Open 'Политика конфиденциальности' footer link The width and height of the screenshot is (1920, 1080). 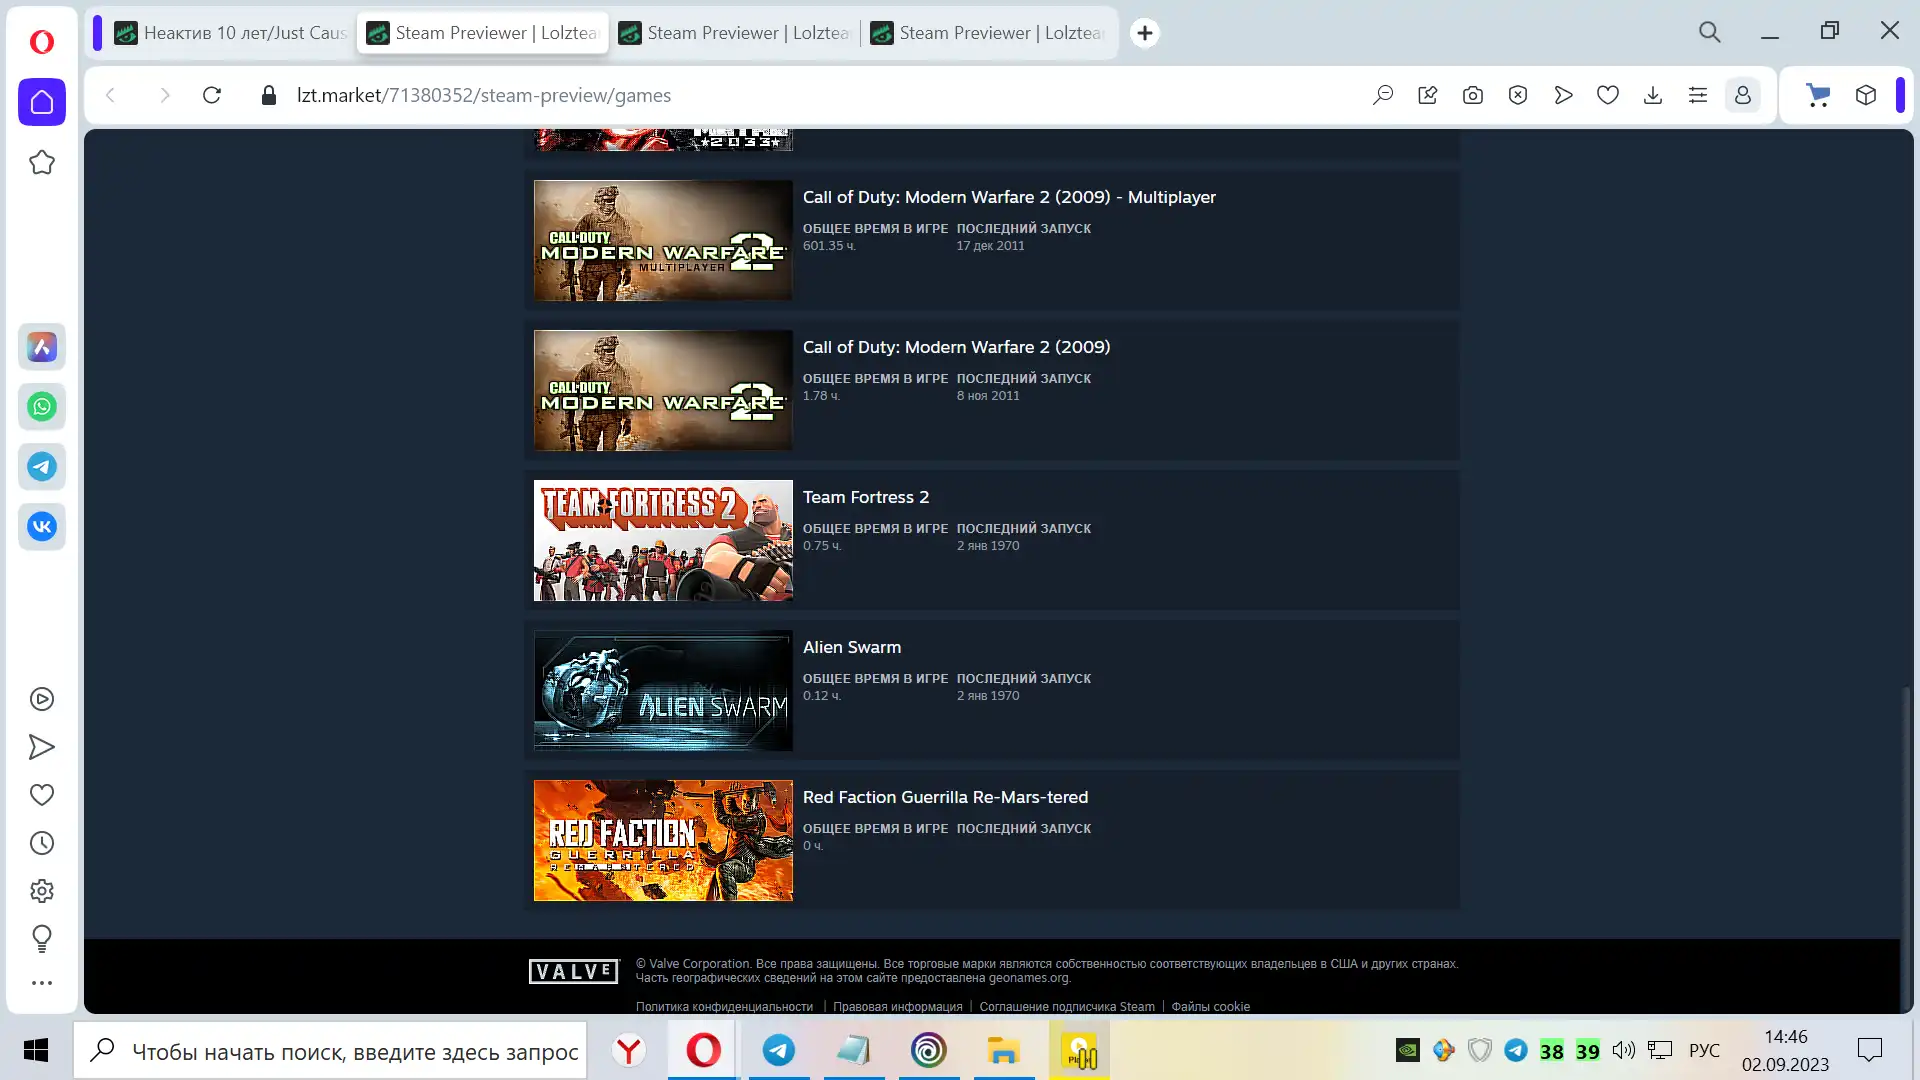tap(724, 1007)
